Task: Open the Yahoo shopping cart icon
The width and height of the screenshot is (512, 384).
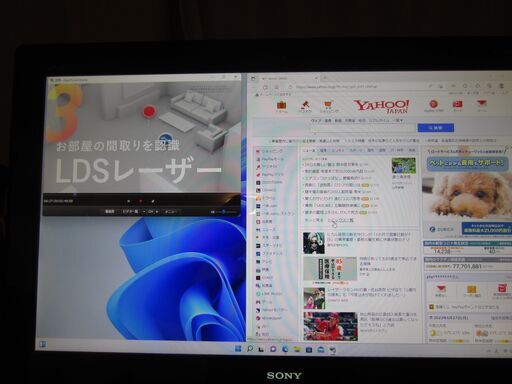Action: [328, 104]
